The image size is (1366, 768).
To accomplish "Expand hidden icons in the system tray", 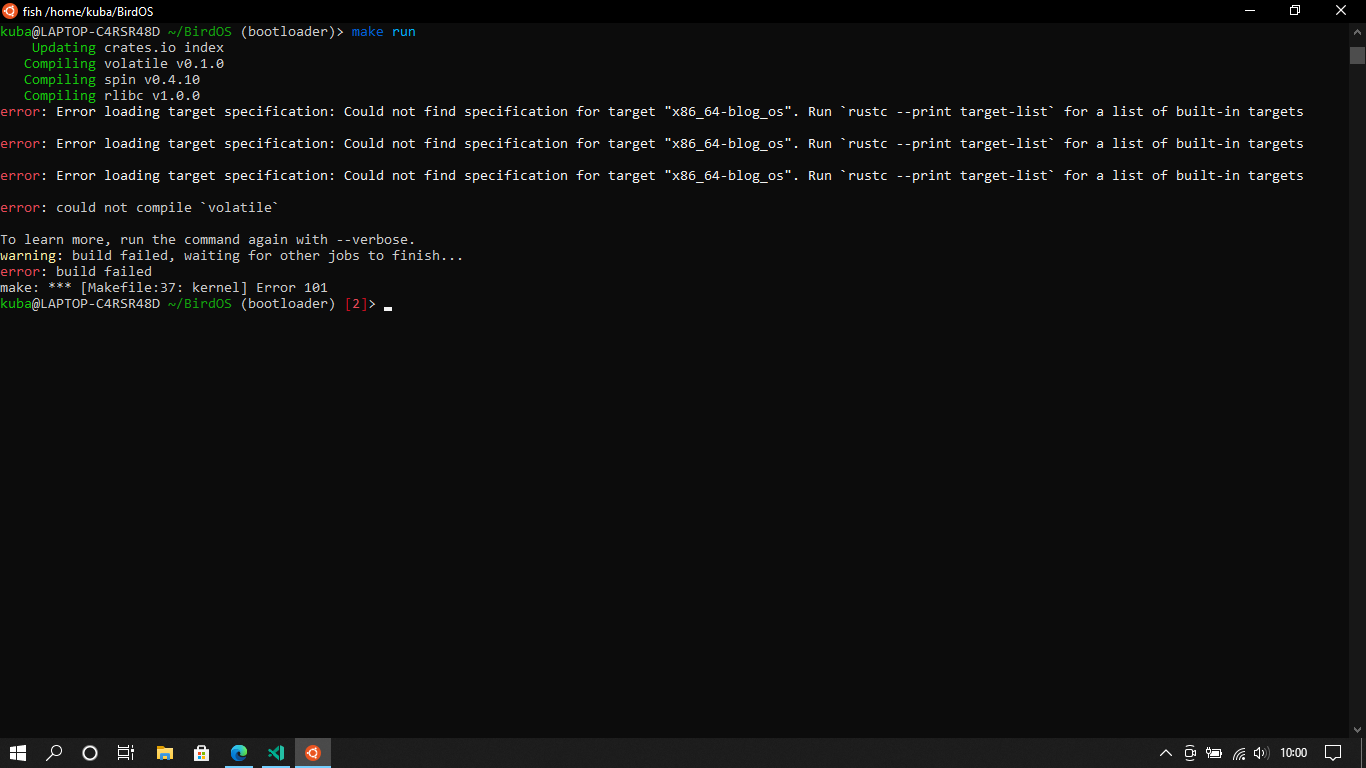I will 1165,753.
